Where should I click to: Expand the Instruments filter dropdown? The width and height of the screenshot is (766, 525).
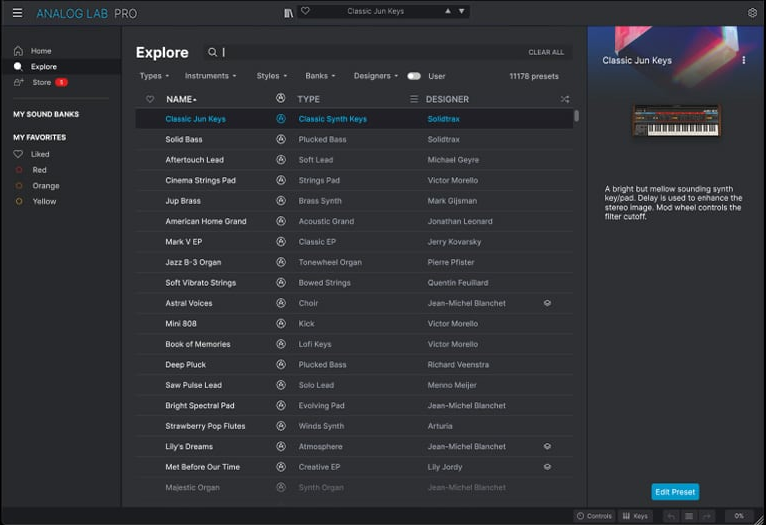point(211,76)
